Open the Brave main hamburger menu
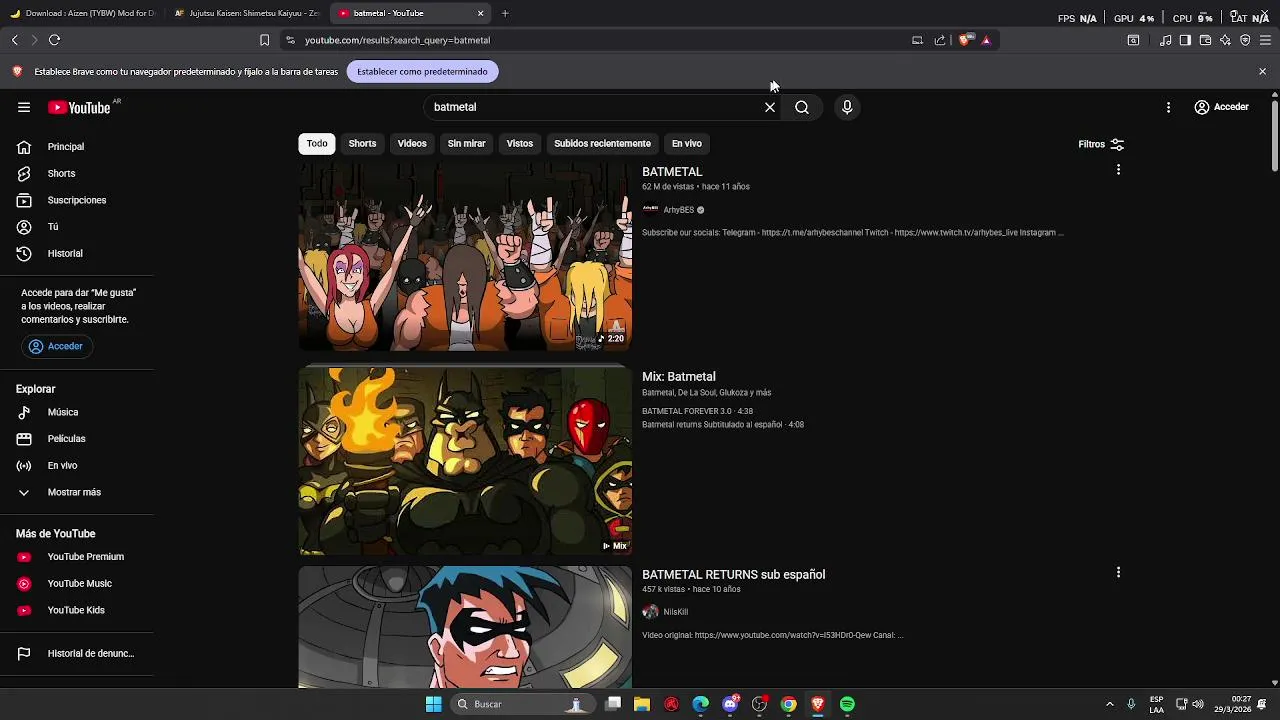Viewport: 1280px width, 720px height. [x=1265, y=40]
